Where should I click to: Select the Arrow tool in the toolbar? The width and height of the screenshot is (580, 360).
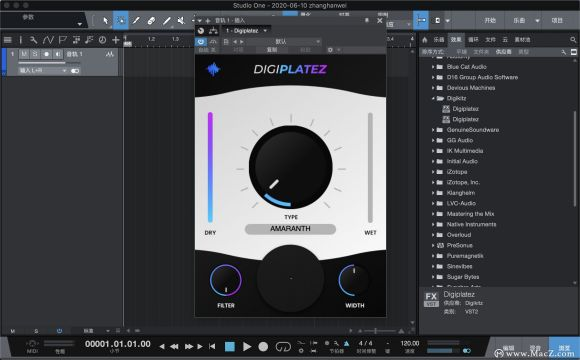click(x=105, y=20)
